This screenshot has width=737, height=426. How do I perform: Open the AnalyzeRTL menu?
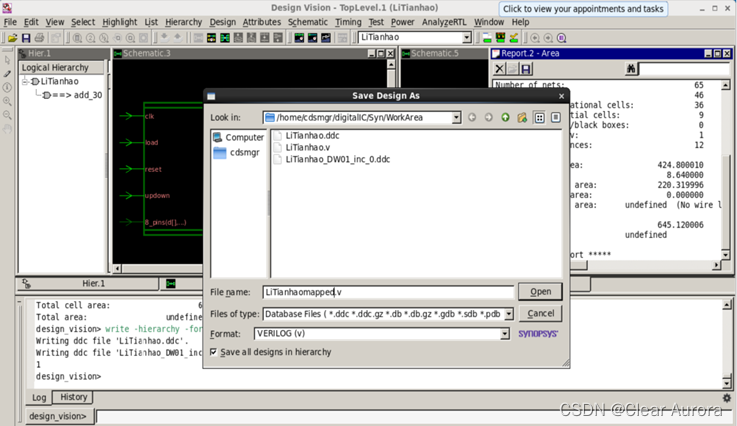444,22
